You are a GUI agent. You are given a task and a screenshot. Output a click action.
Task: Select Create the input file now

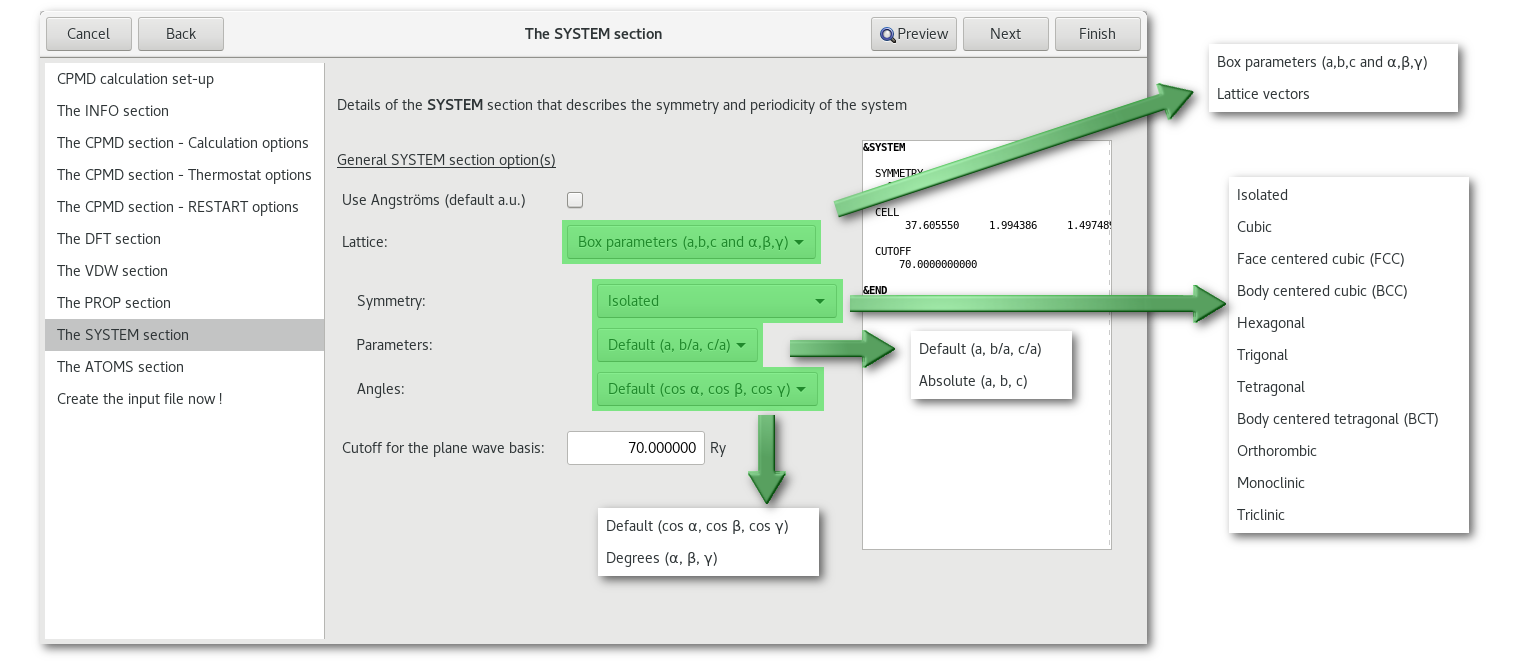139,399
